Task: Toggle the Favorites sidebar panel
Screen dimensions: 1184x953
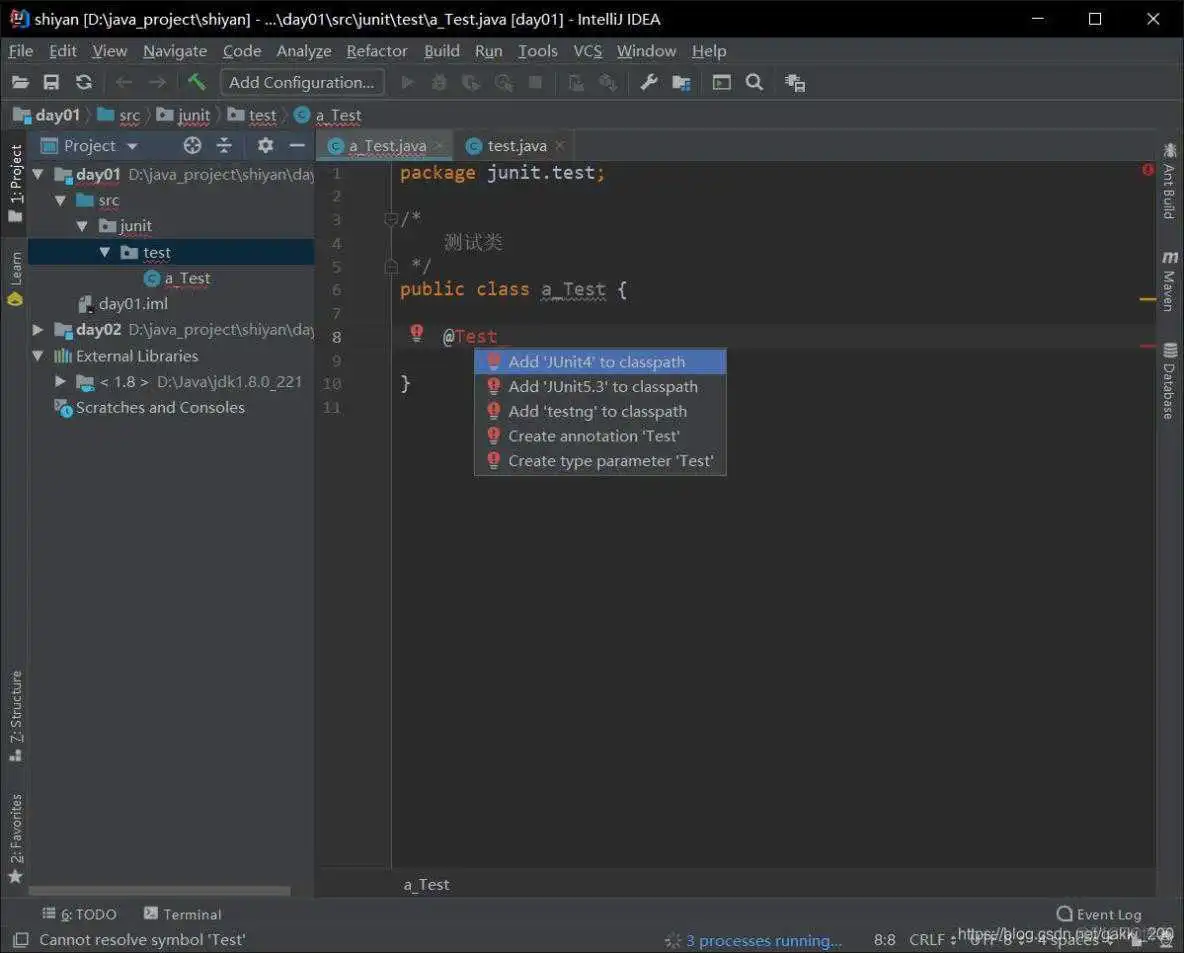Action: 14,830
